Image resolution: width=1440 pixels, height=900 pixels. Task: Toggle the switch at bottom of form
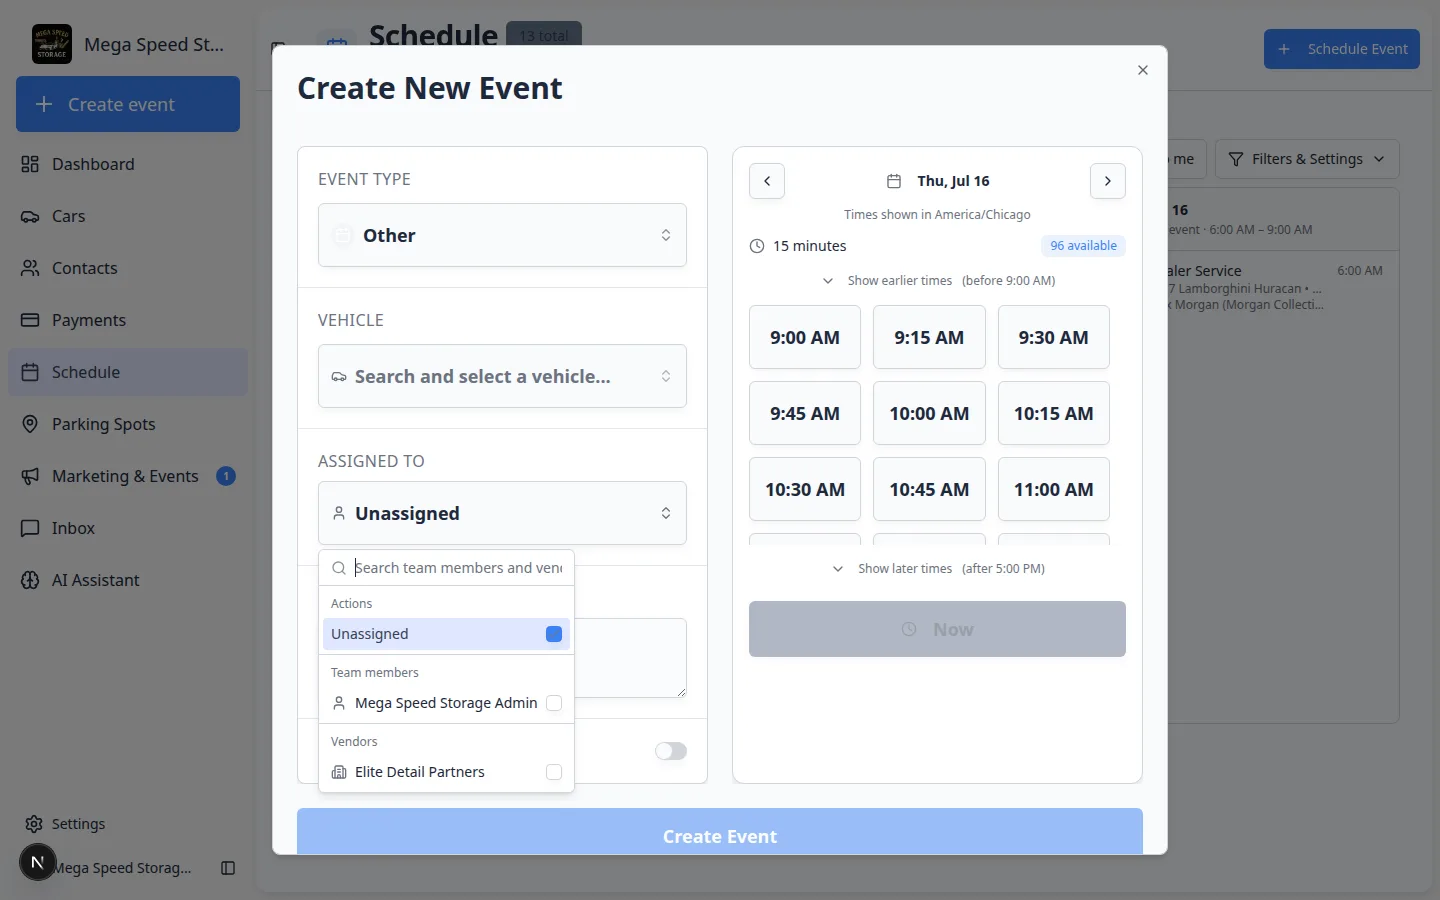pos(671,751)
